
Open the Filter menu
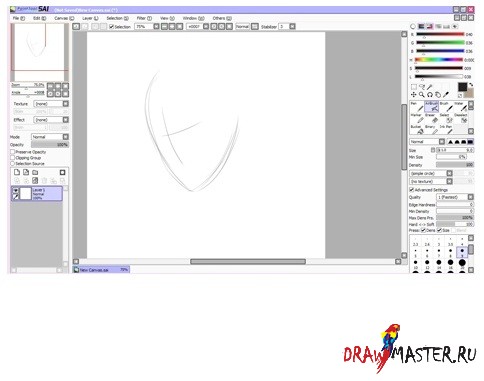pyautogui.click(x=144, y=18)
